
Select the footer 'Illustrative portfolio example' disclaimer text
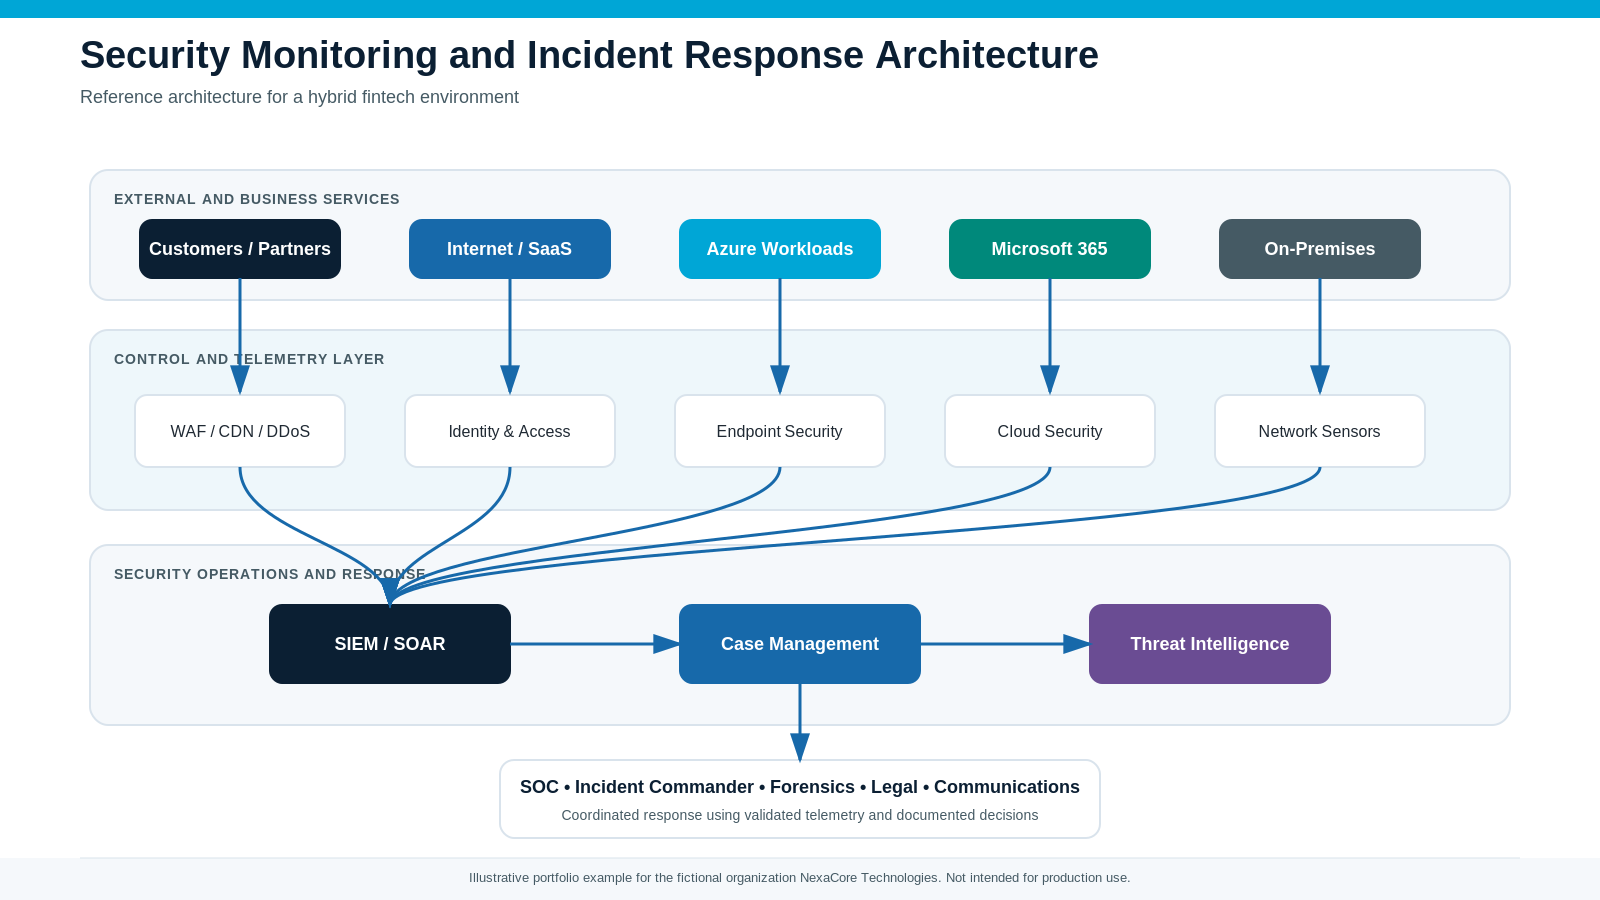pos(800,878)
